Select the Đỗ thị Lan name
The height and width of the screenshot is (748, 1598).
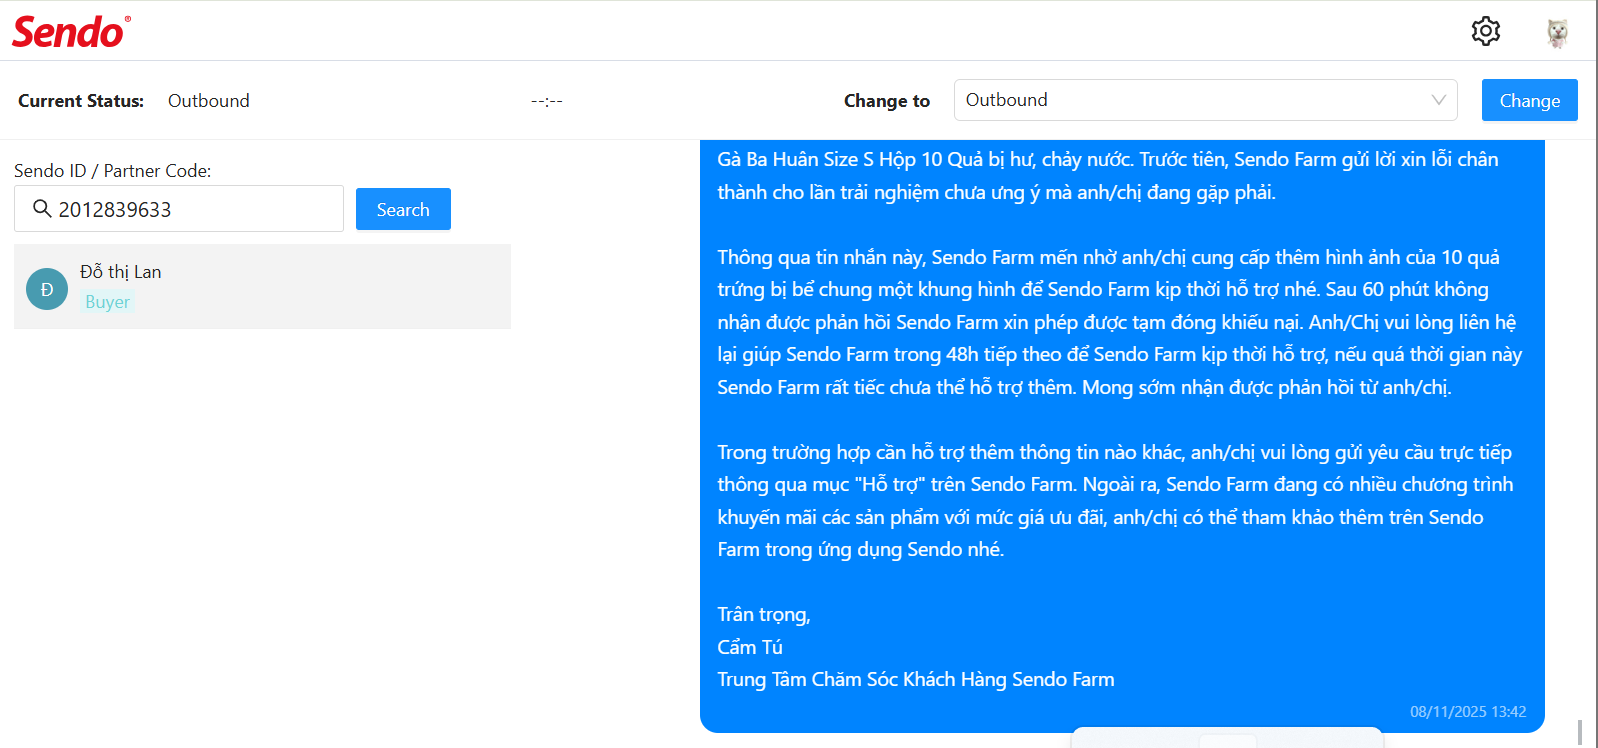coord(120,272)
